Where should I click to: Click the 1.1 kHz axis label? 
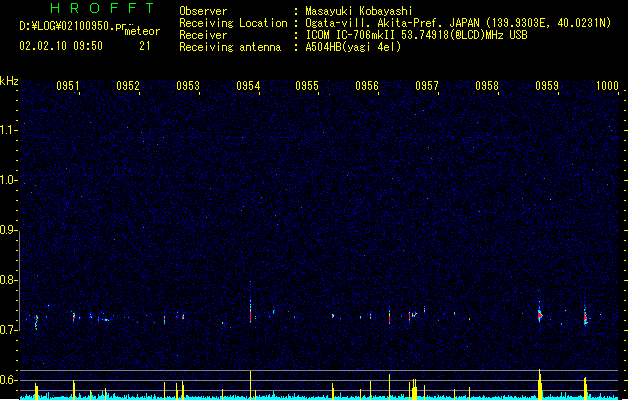coord(8,130)
